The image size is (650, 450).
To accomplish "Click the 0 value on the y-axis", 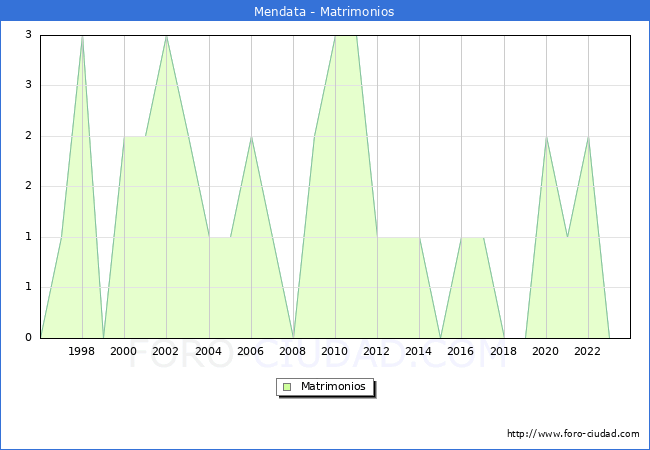I will coord(29,337).
